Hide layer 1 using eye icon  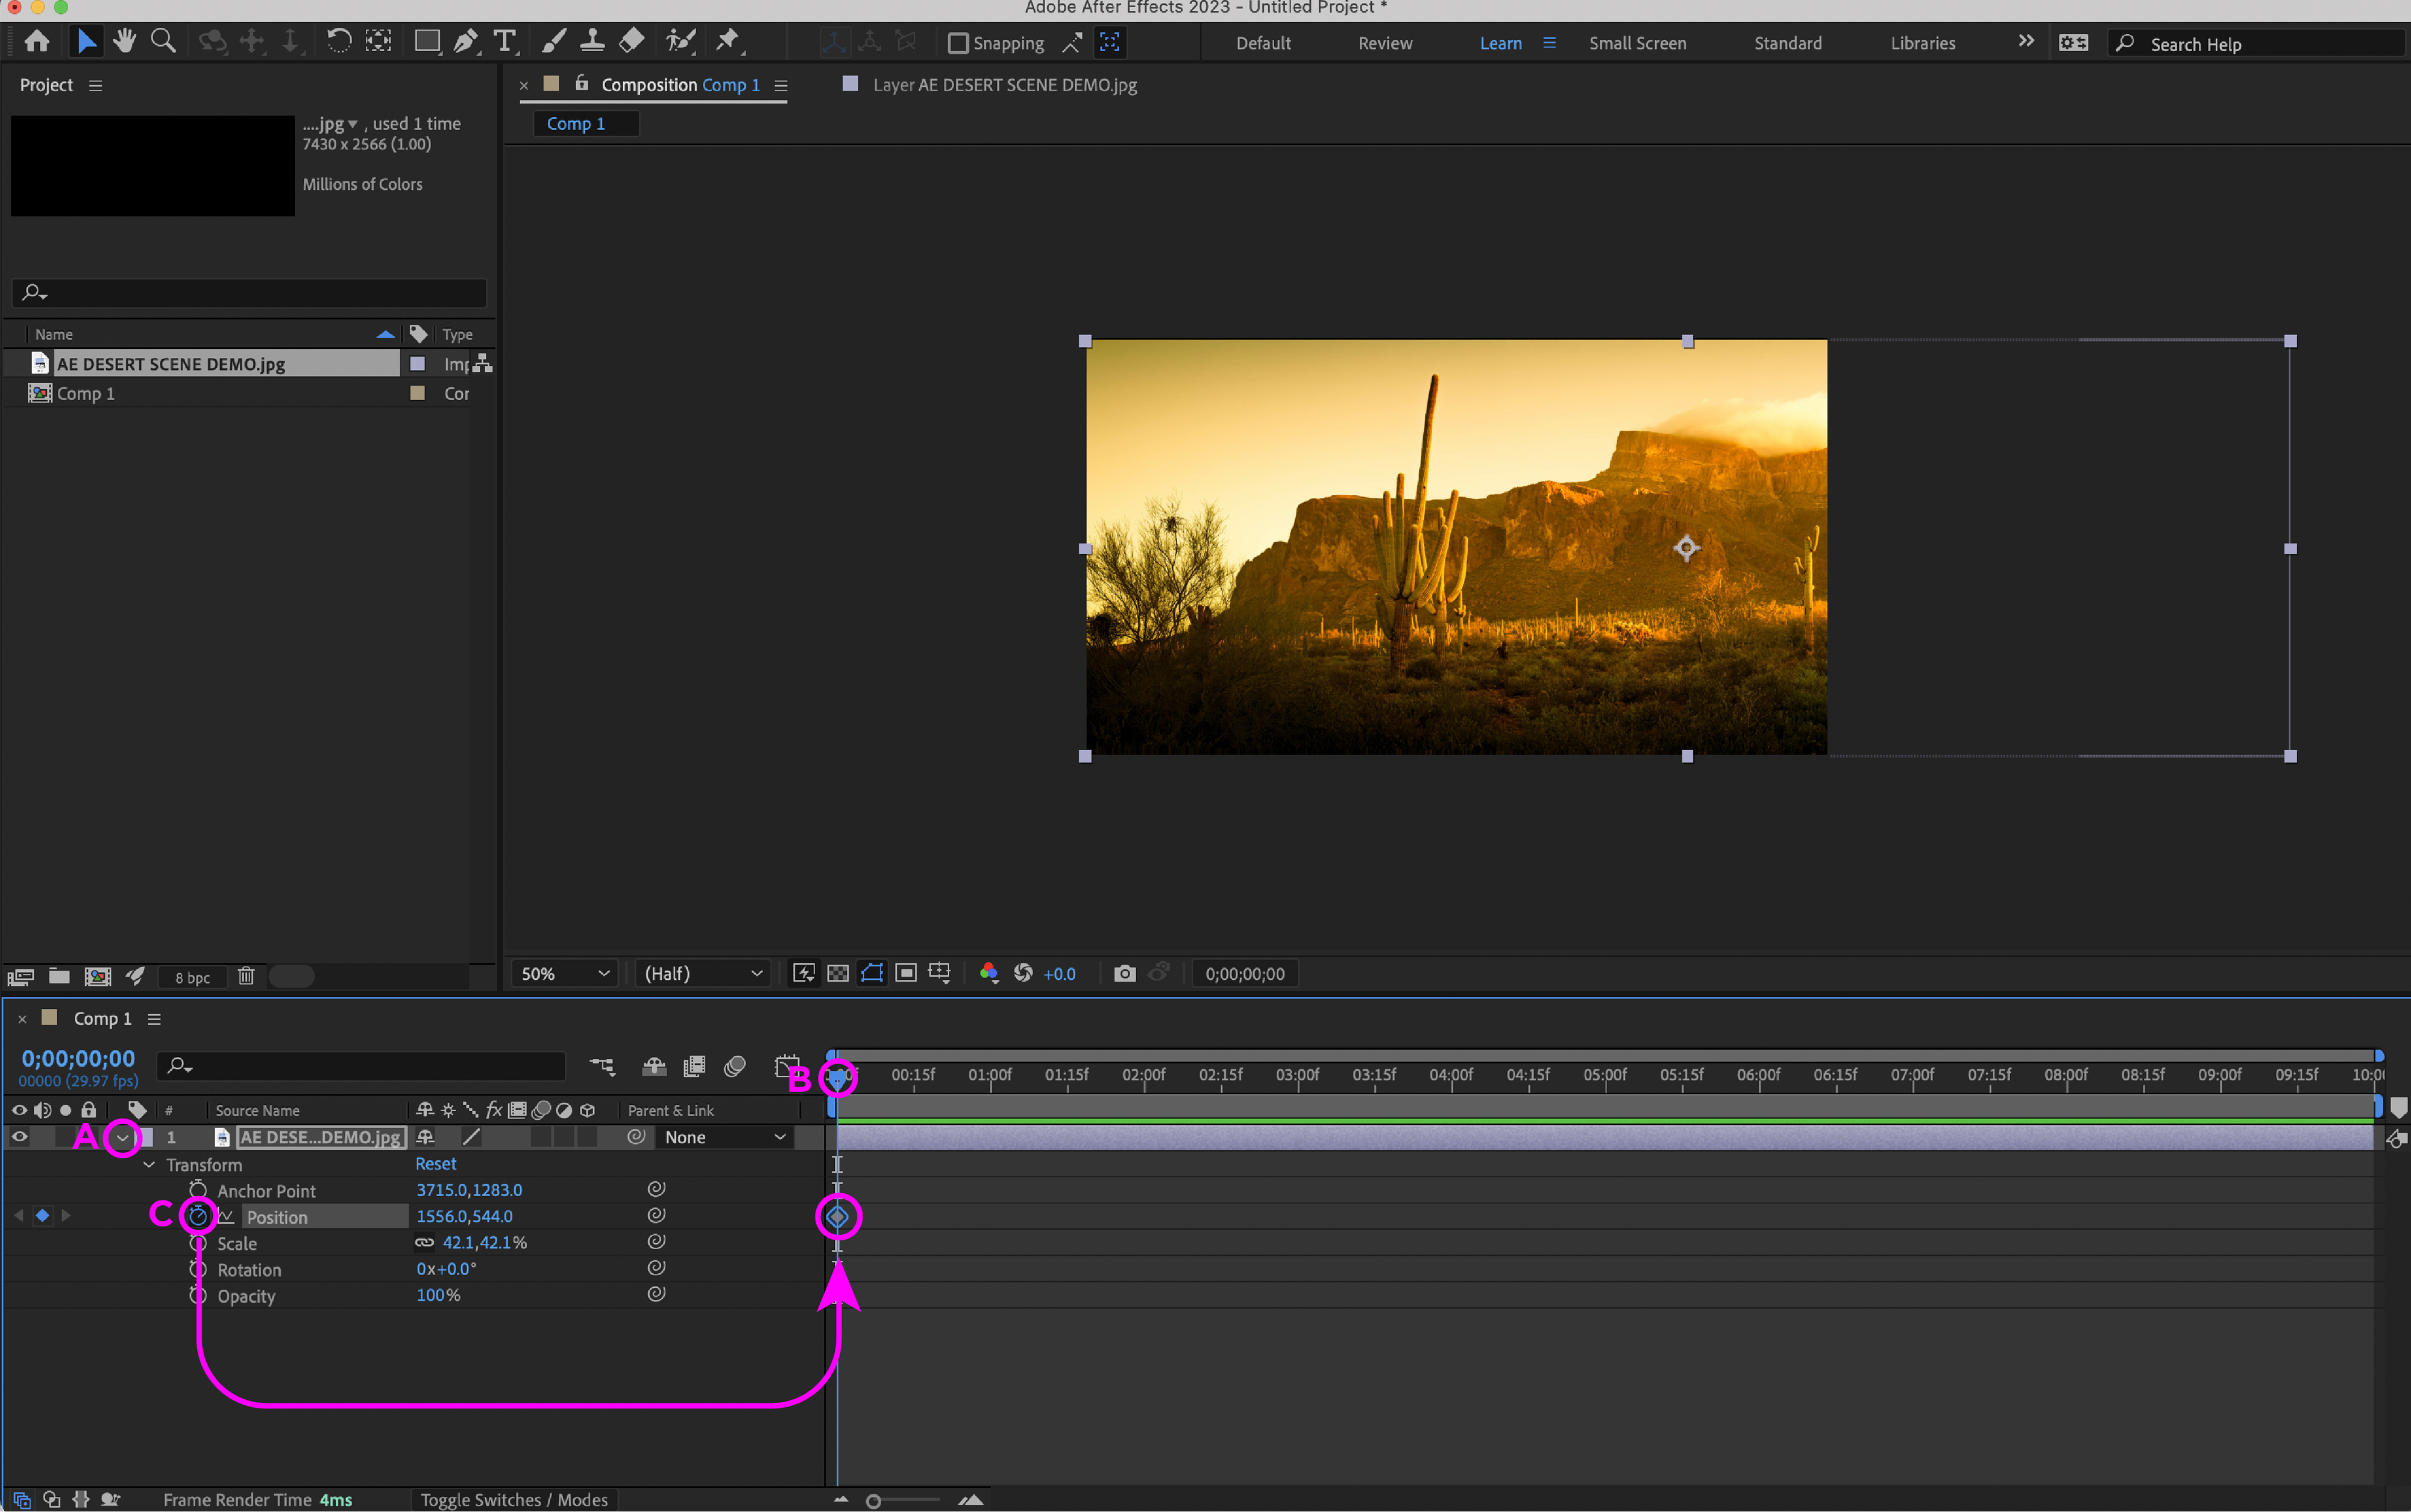(x=19, y=1137)
